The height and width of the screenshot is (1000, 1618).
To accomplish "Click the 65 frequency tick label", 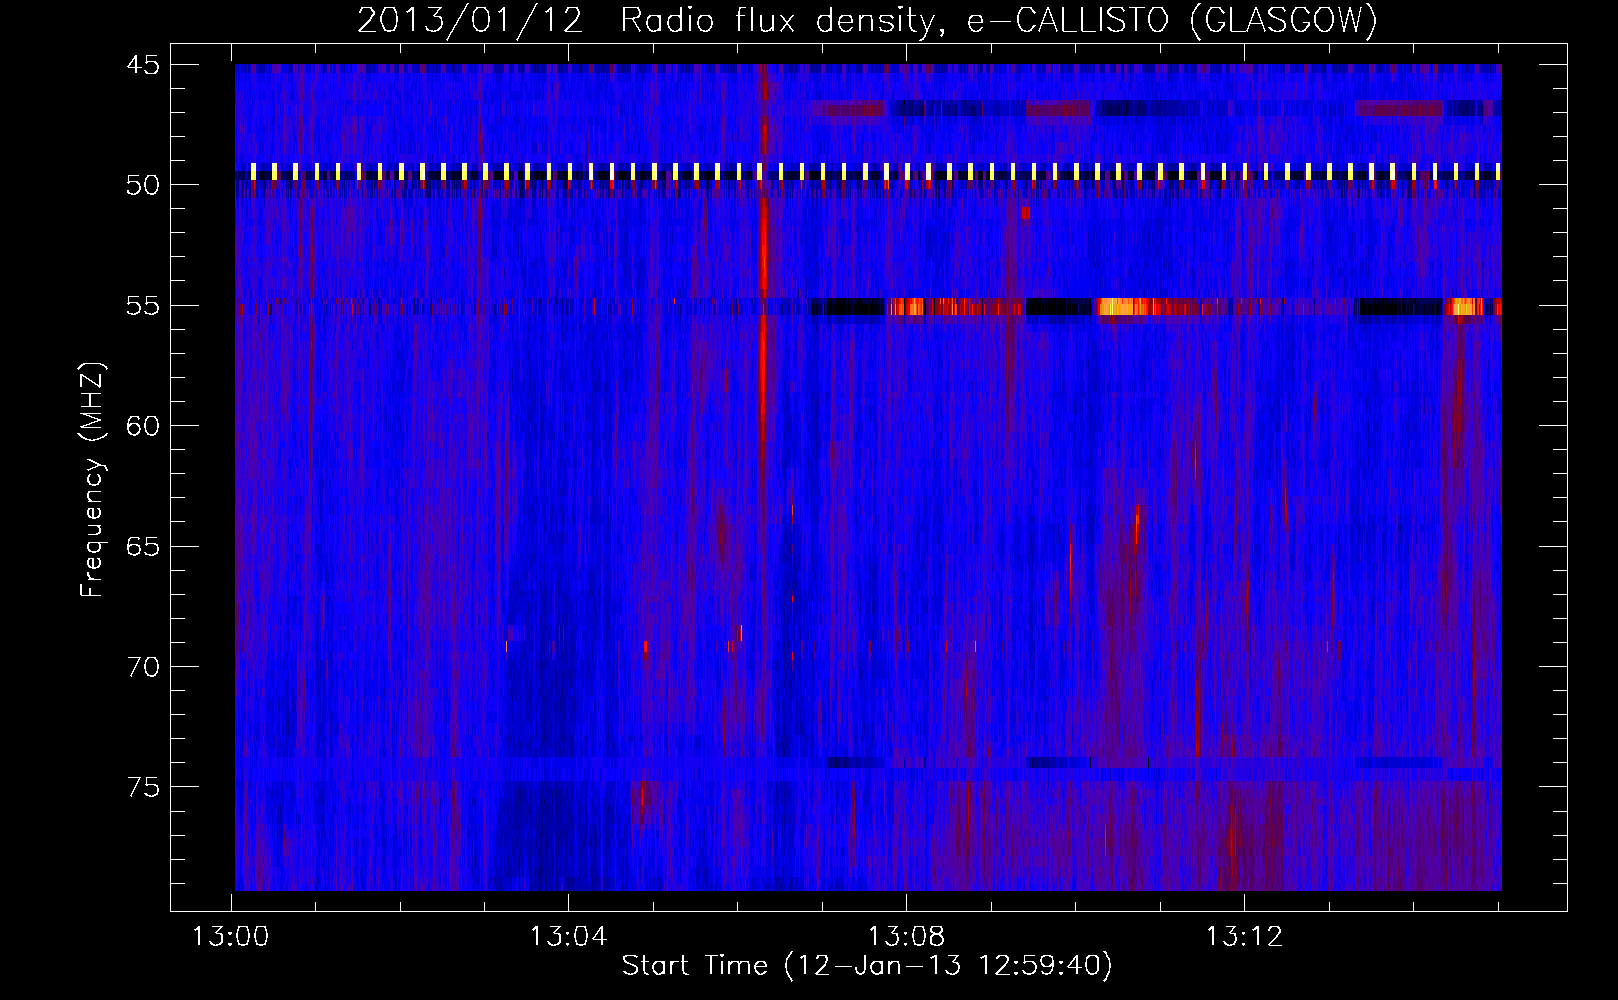I will click(x=143, y=547).
